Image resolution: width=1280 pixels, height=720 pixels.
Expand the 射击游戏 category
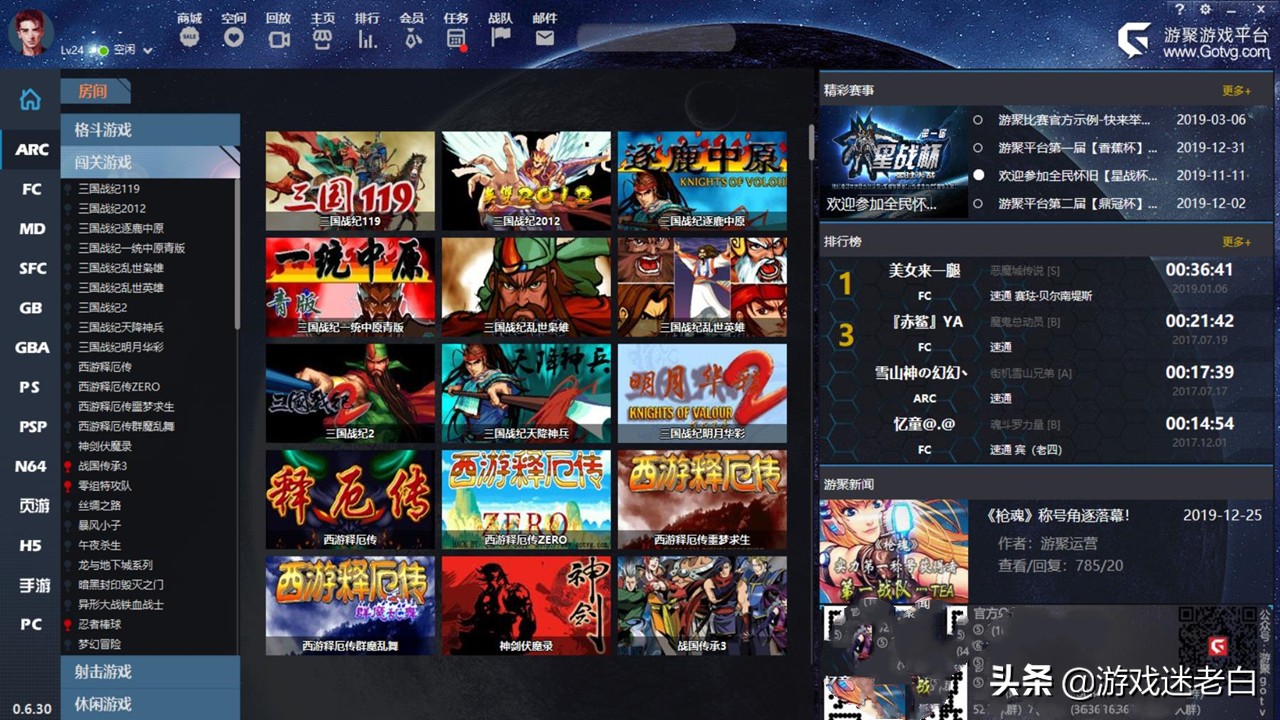point(150,672)
